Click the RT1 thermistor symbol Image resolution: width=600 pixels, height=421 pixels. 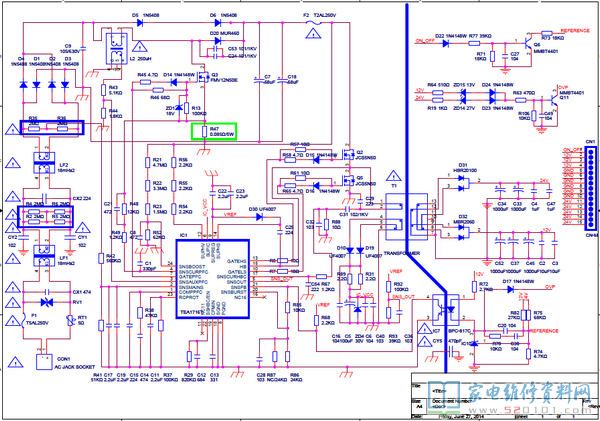click(x=70, y=321)
